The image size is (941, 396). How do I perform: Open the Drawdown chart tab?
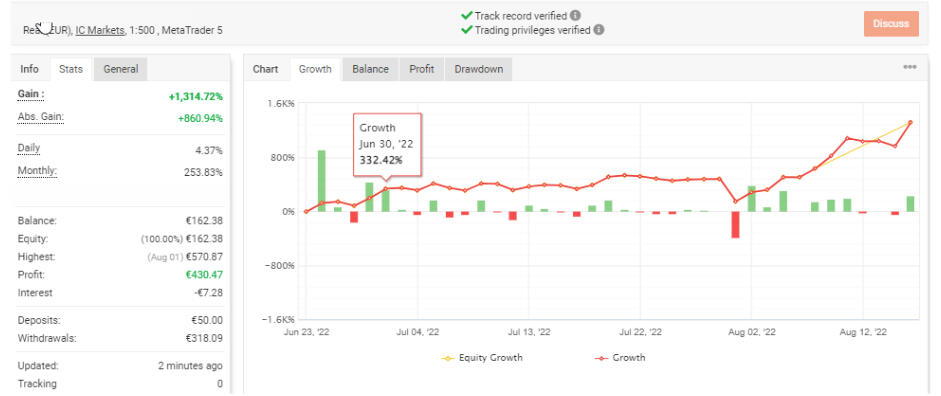(478, 69)
